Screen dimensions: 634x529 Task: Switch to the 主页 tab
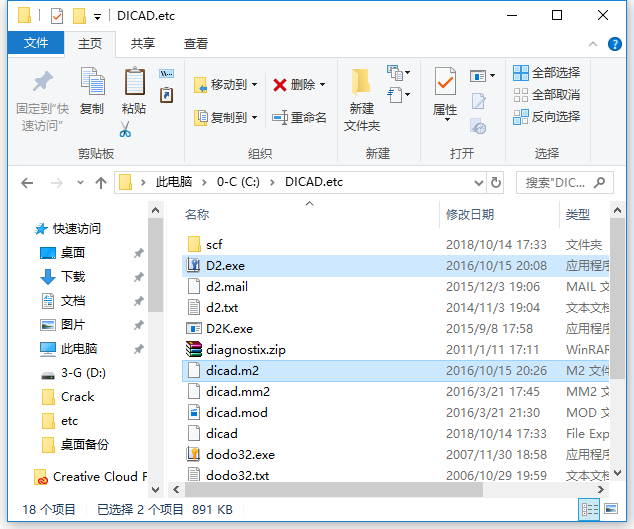90,43
